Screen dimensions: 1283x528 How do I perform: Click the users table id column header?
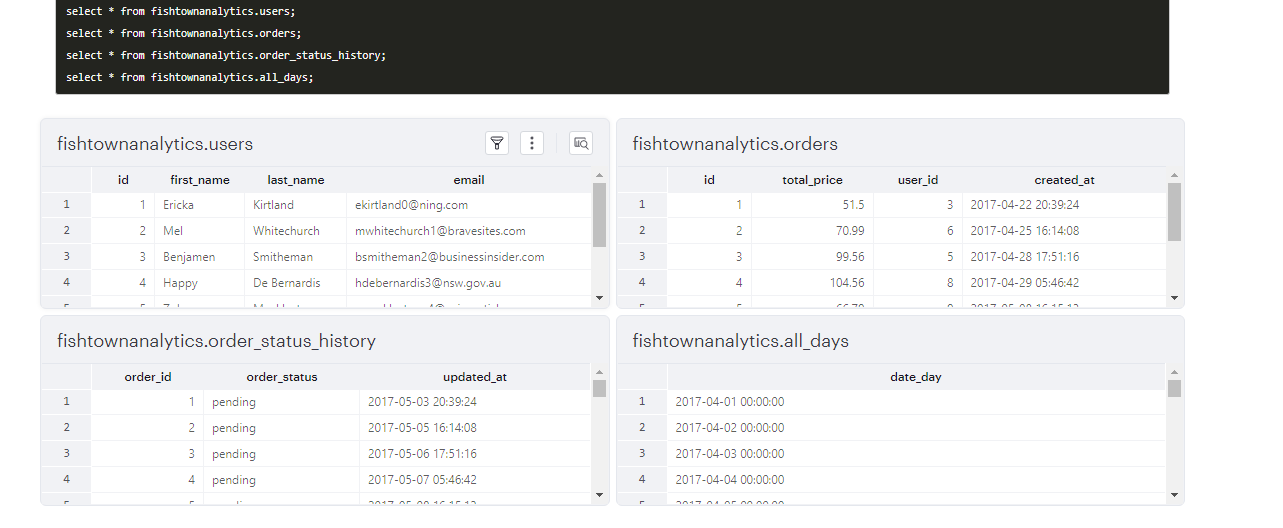123,180
